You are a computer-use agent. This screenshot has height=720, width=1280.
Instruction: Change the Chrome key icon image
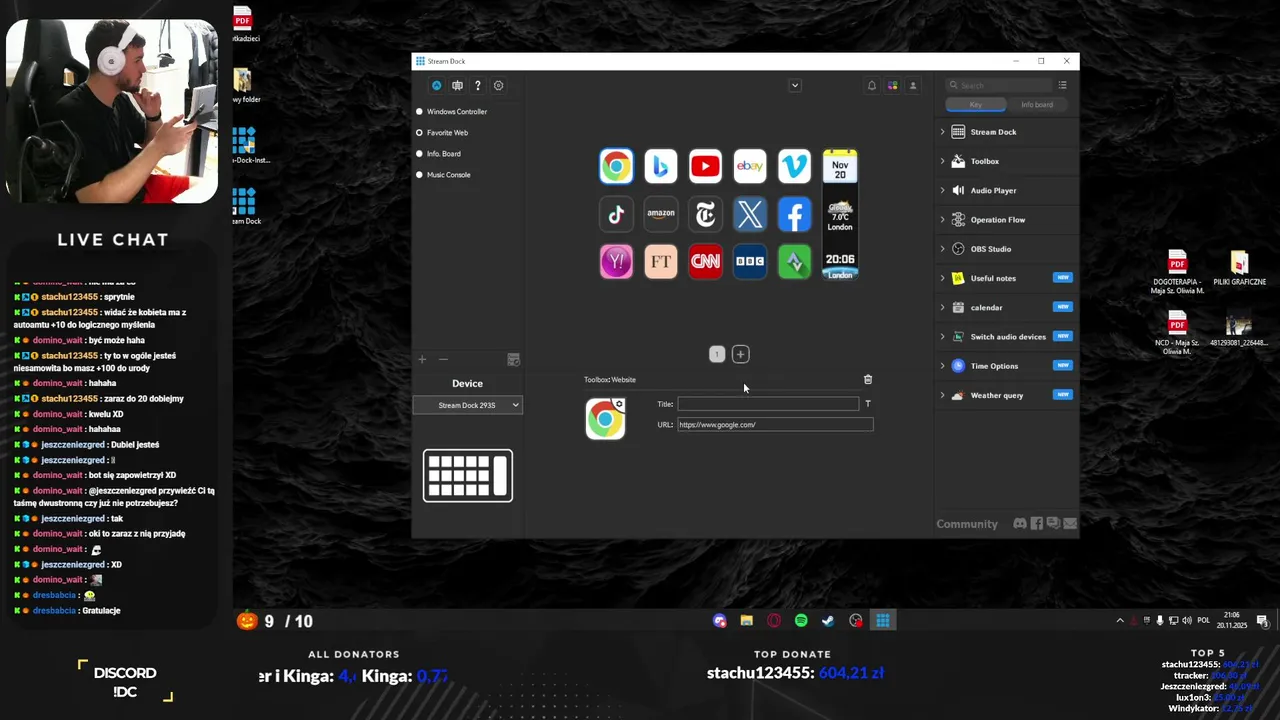click(x=605, y=418)
